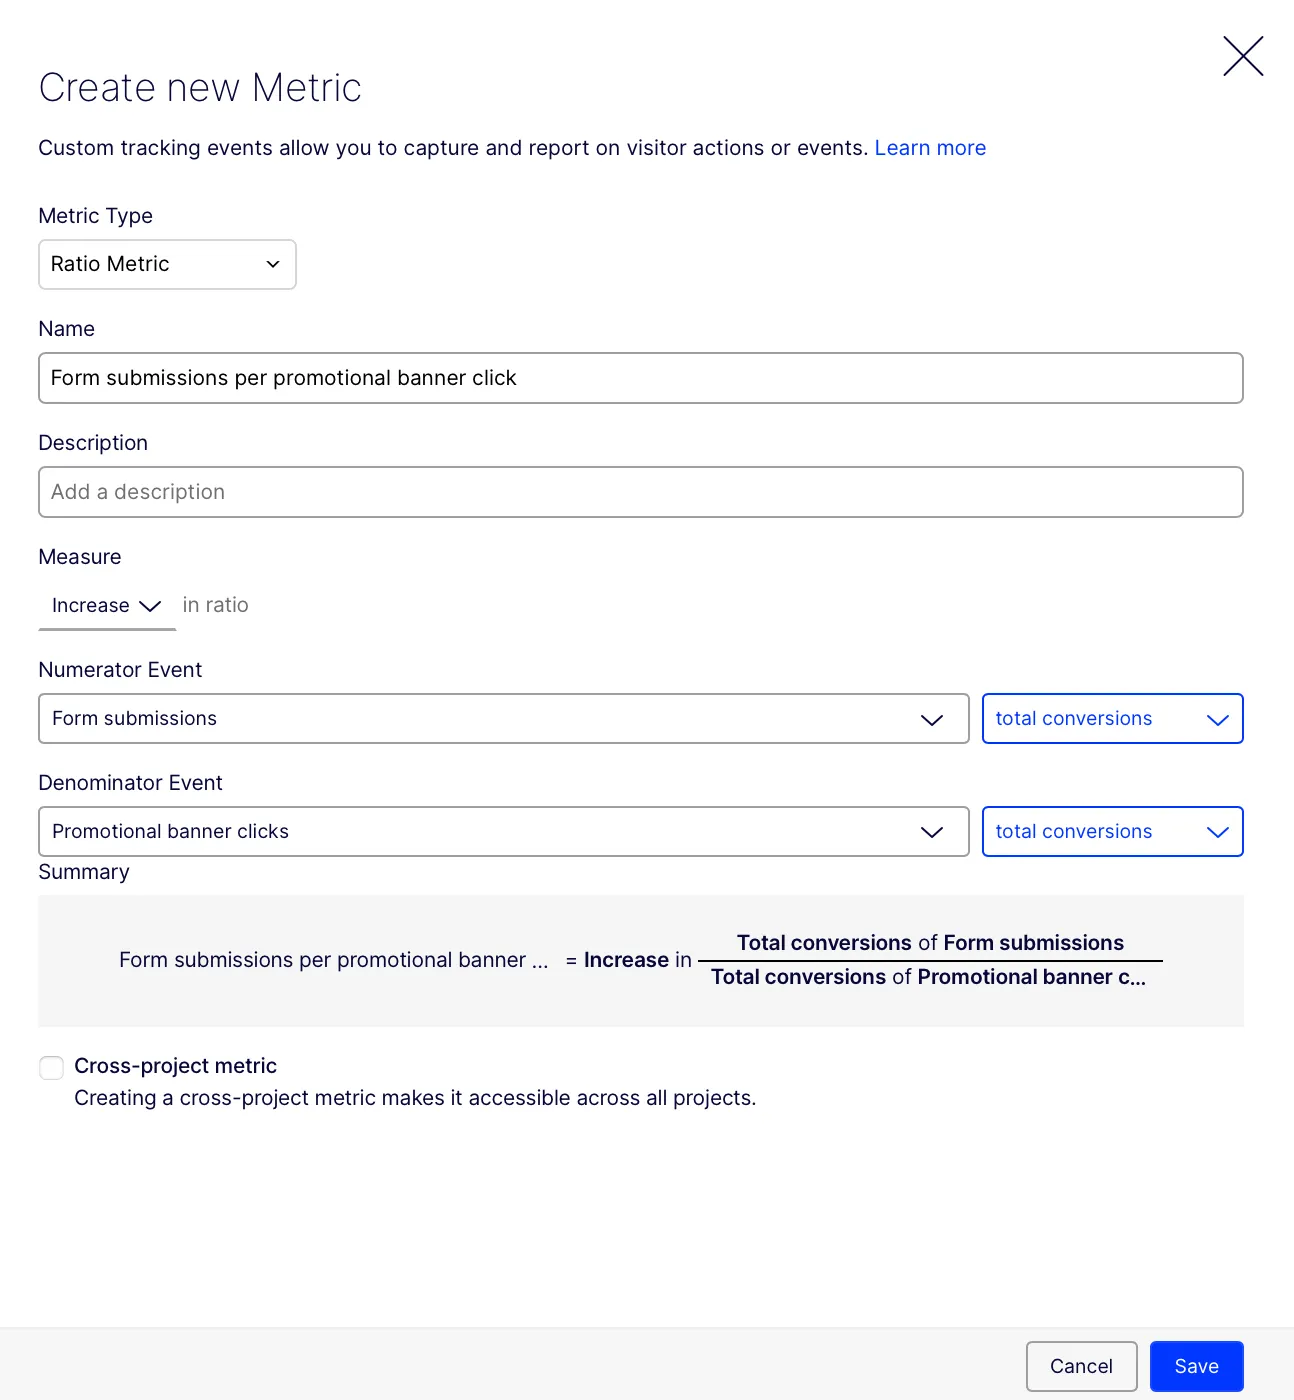Close the Create new Metric dialog
Viewport: 1294px width, 1400px height.
(x=1243, y=56)
